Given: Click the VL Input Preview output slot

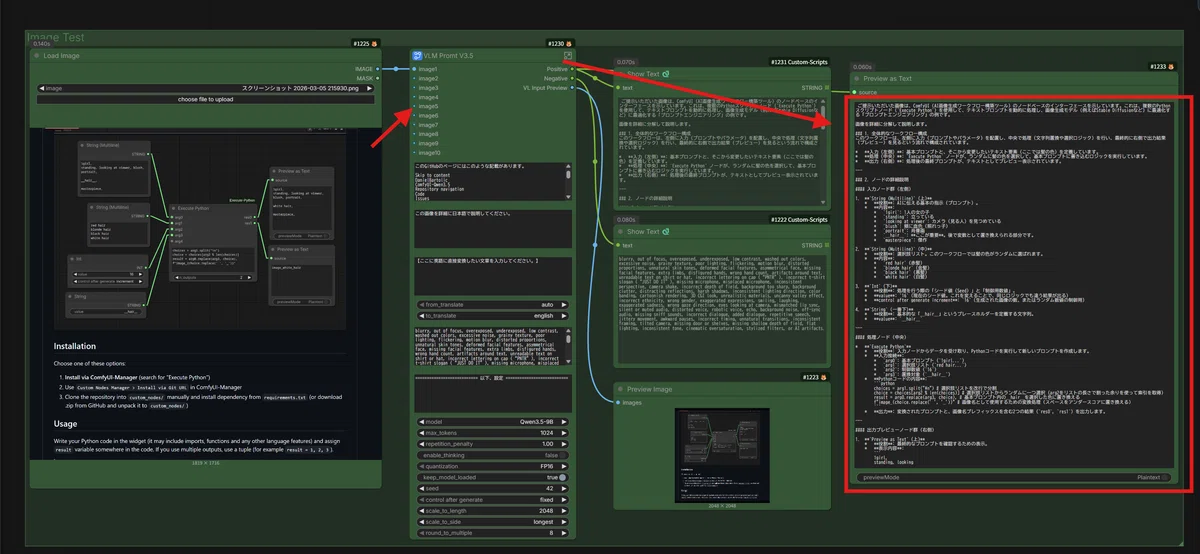Looking at the screenshot, I should pos(574,88).
